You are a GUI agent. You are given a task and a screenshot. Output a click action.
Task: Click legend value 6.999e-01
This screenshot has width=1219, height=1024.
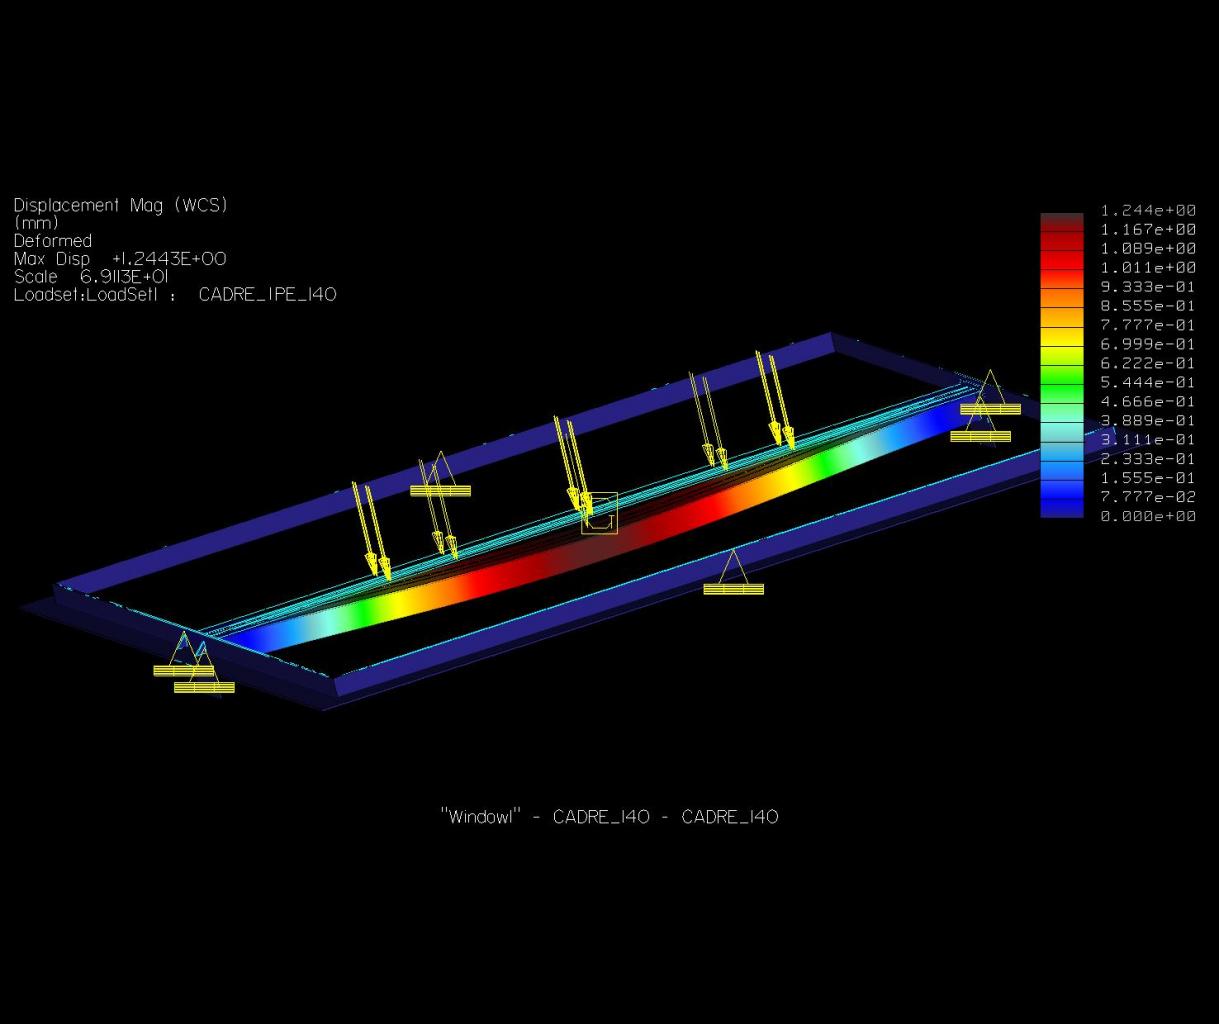click(x=1148, y=344)
